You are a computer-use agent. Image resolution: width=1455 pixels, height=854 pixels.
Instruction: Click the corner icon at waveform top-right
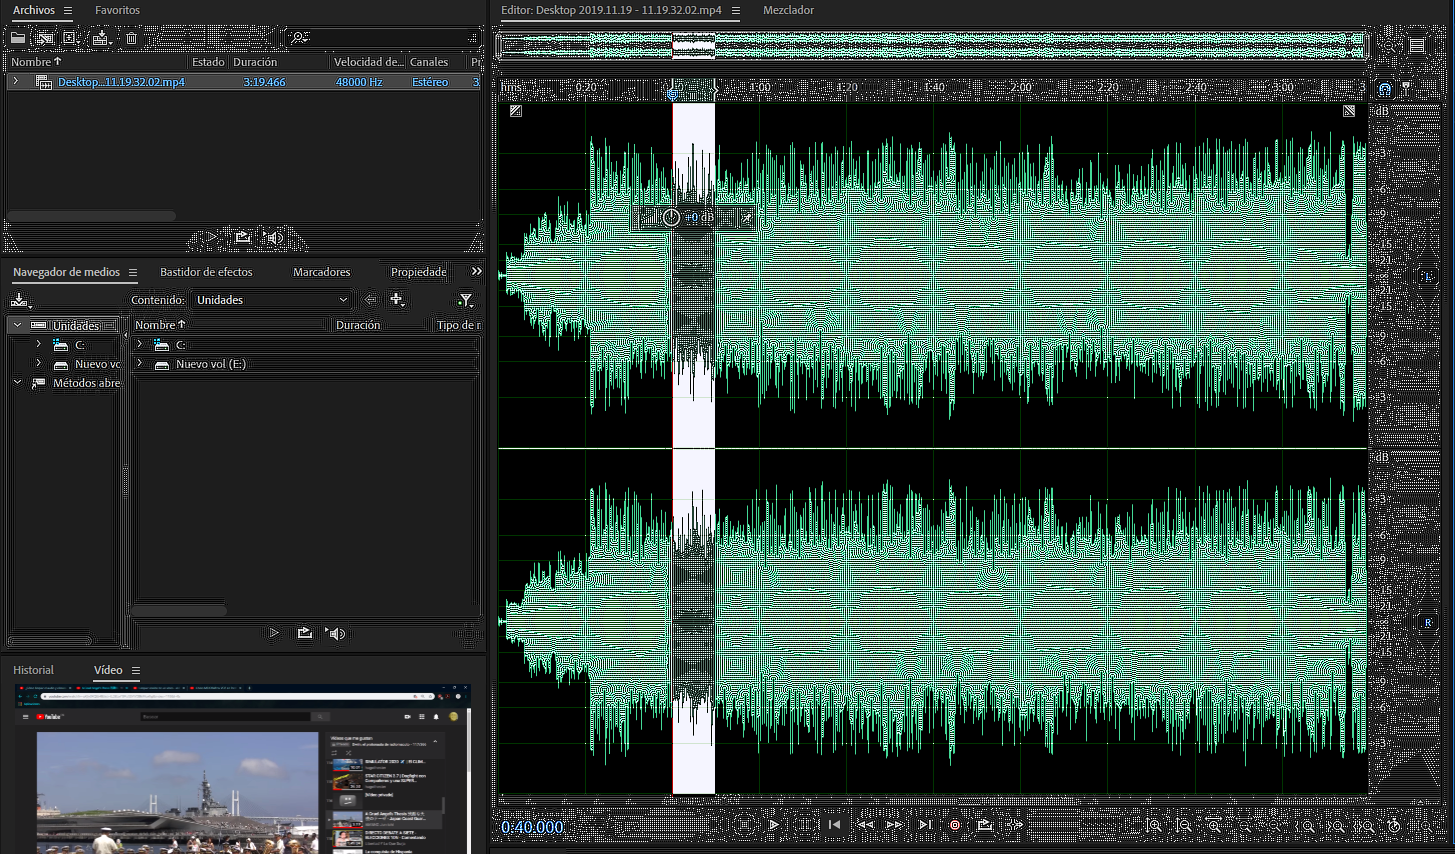tap(1349, 111)
